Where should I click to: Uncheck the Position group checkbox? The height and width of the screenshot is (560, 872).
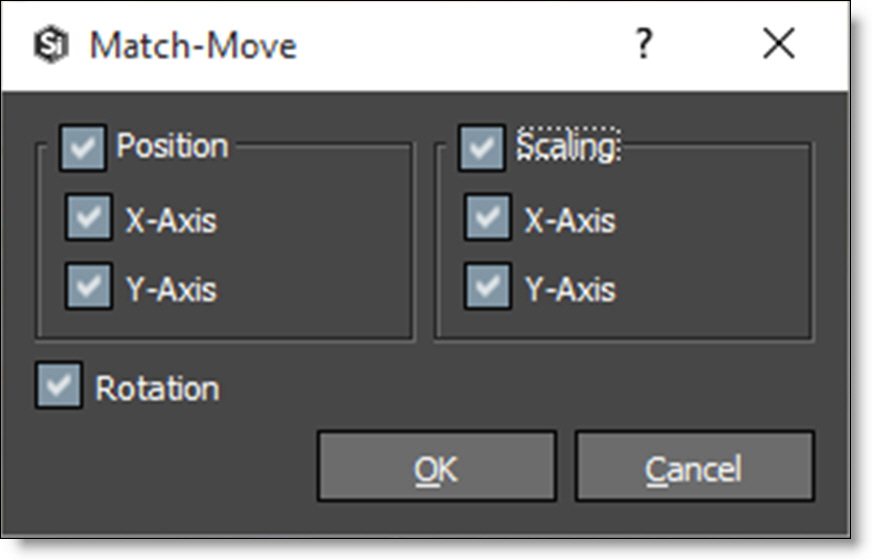(x=82, y=148)
